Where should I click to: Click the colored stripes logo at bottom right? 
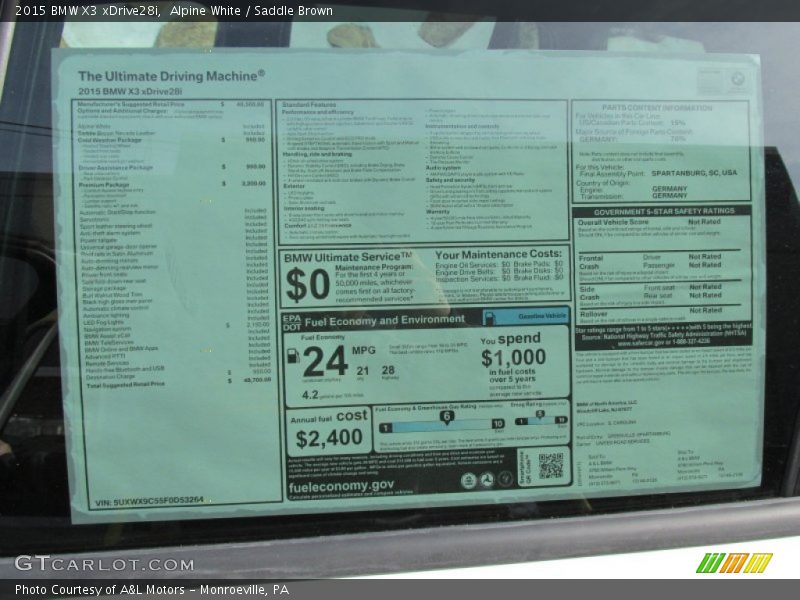tap(734, 562)
